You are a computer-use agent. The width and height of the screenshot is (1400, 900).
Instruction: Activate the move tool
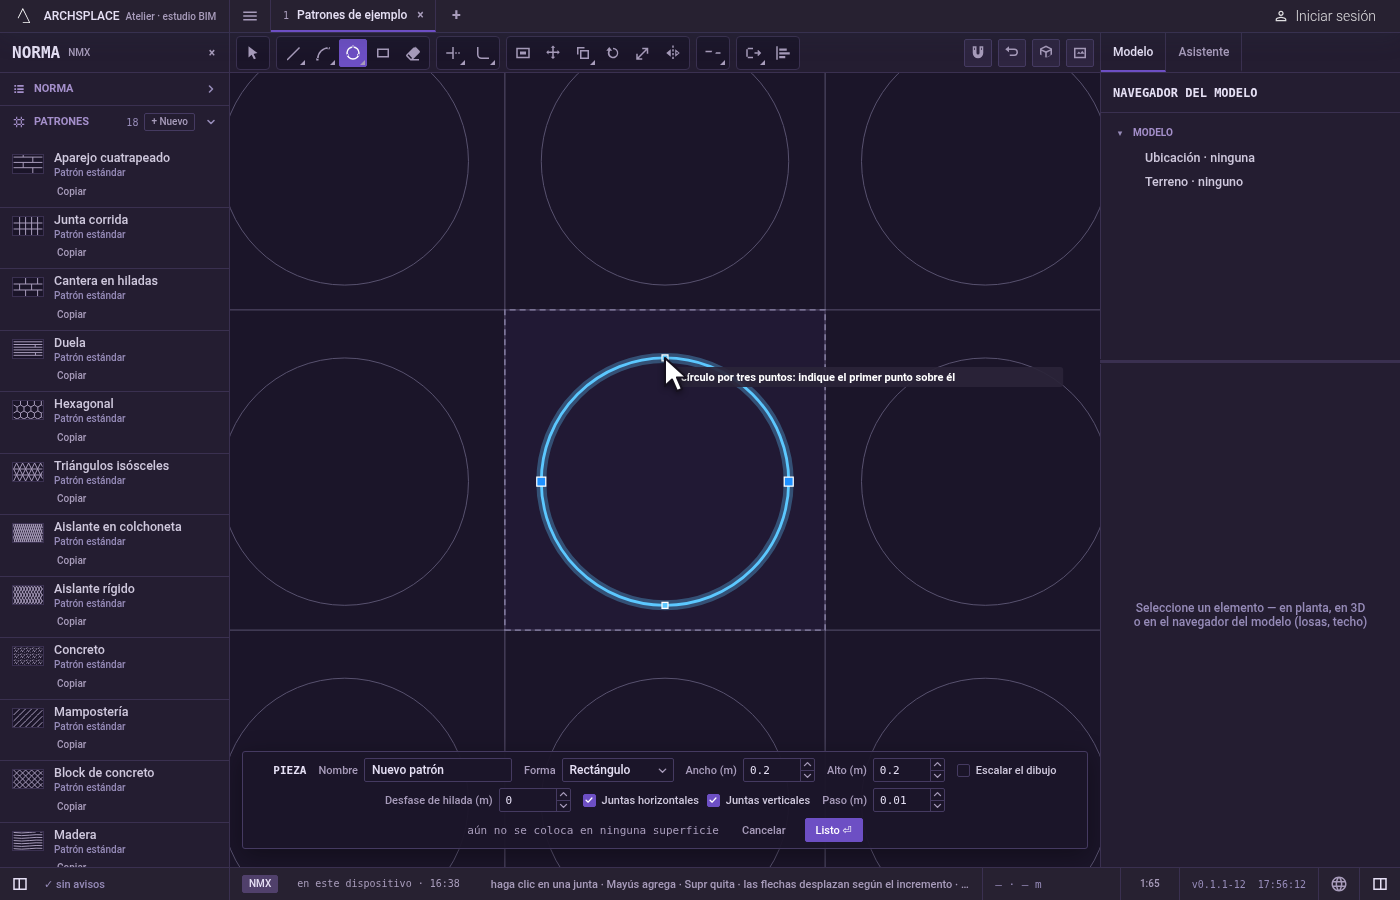(553, 53)
